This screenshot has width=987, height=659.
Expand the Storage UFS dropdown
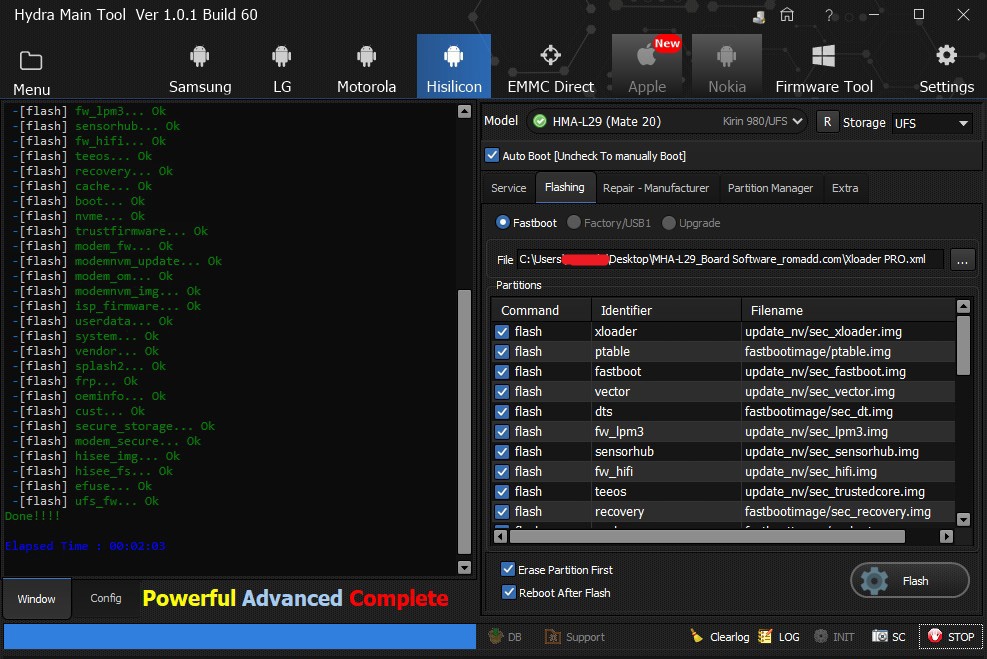point(963,123)
